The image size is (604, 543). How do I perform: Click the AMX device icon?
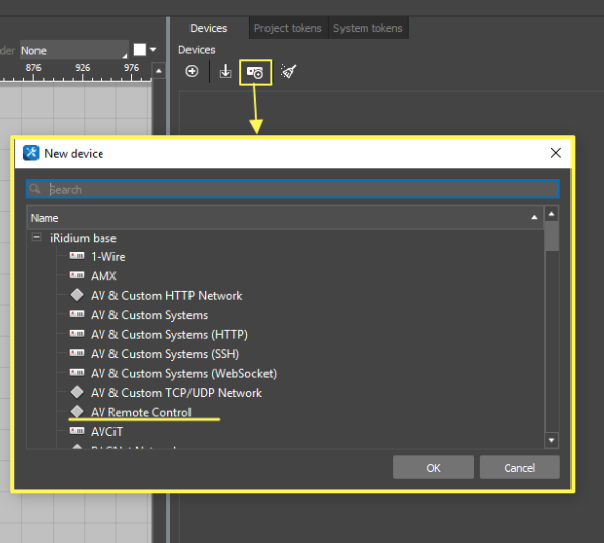click(x=76, y=276)
